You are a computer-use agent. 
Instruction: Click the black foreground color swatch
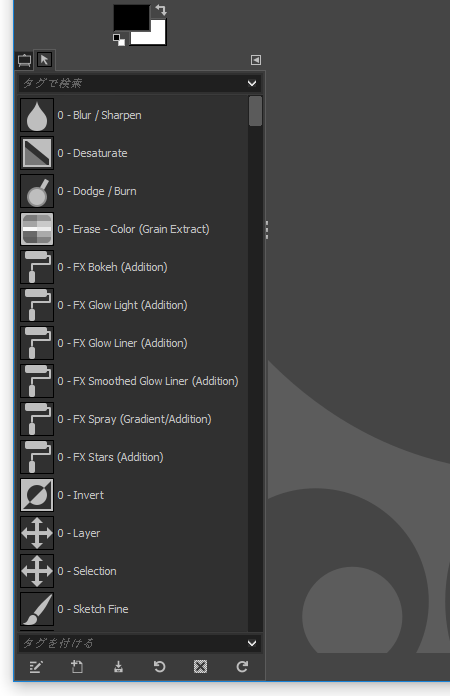point(131,18)
